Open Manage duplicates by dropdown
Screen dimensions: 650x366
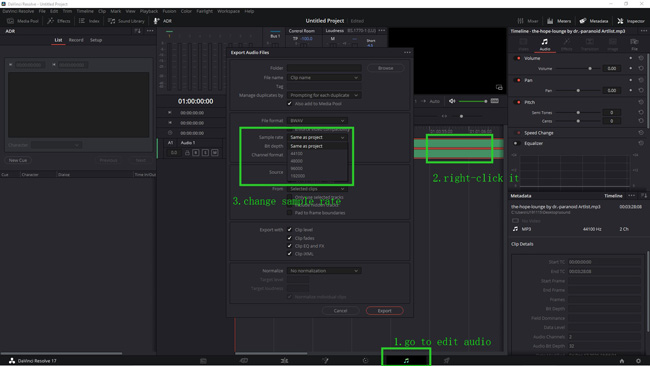[324, 95]
